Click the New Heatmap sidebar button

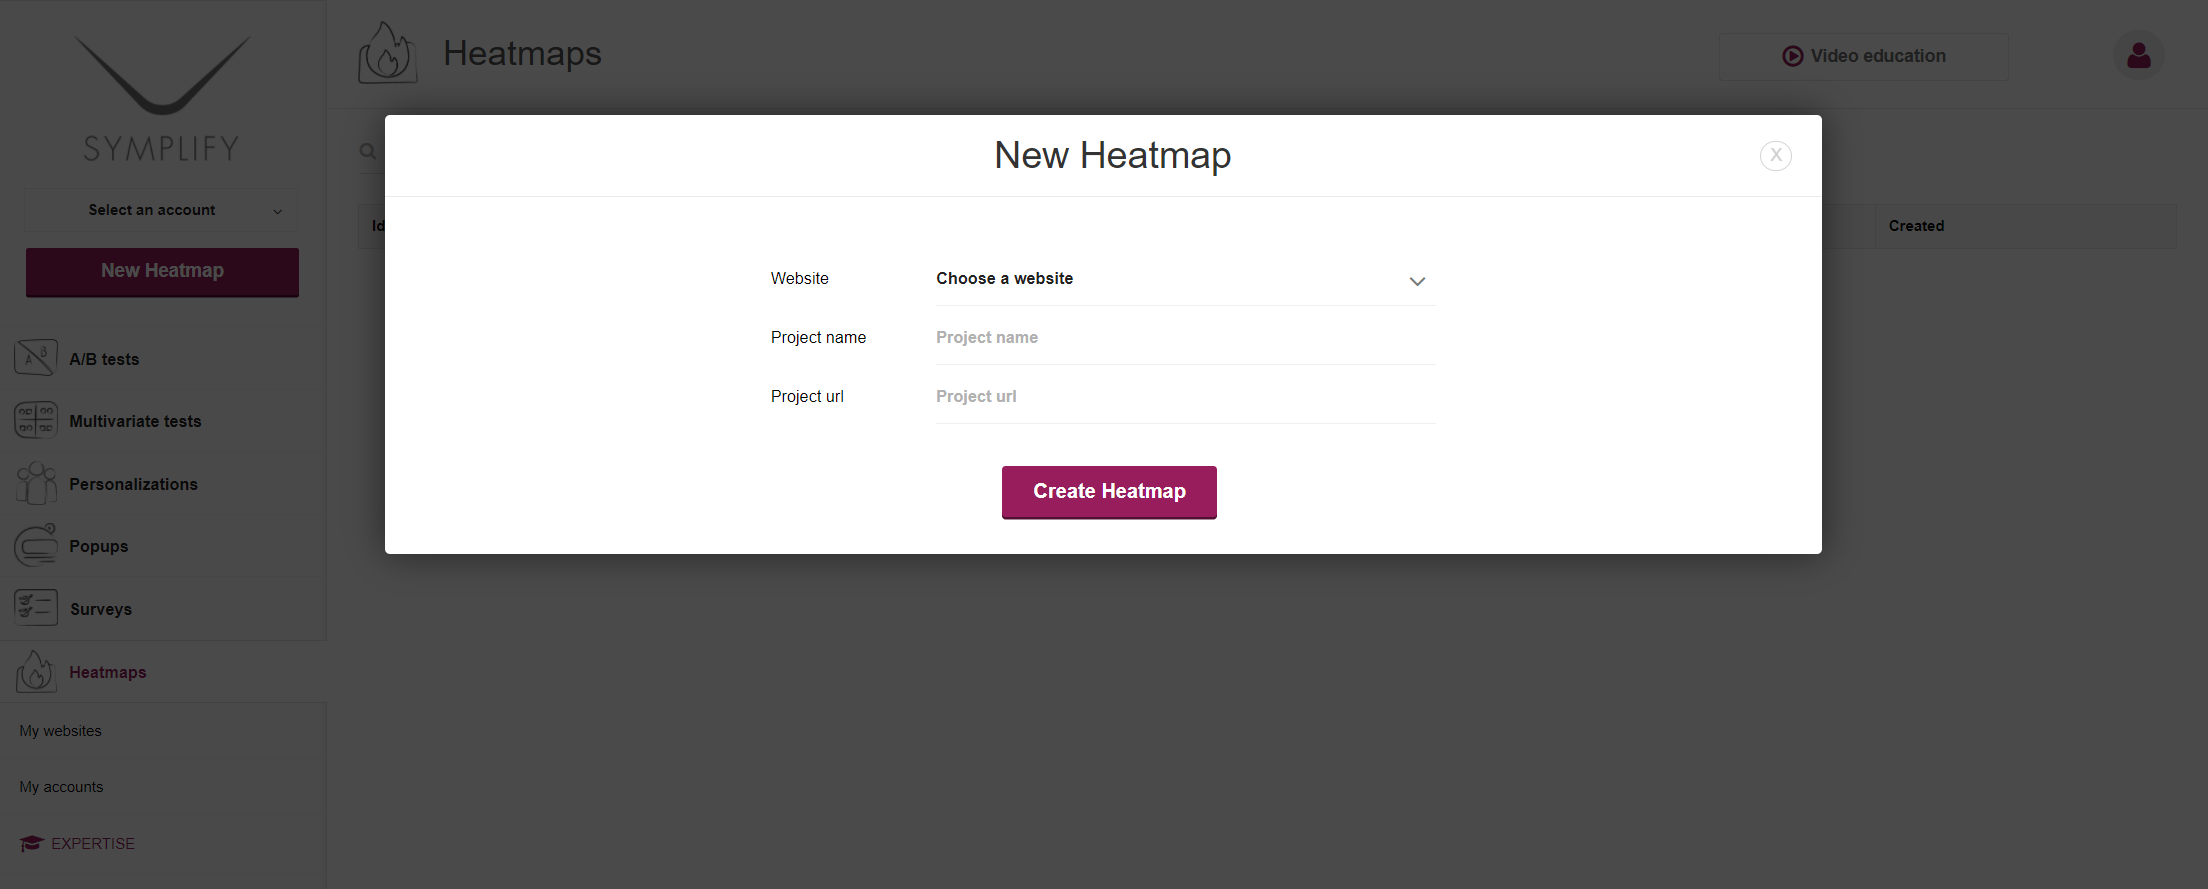[162, 272]
